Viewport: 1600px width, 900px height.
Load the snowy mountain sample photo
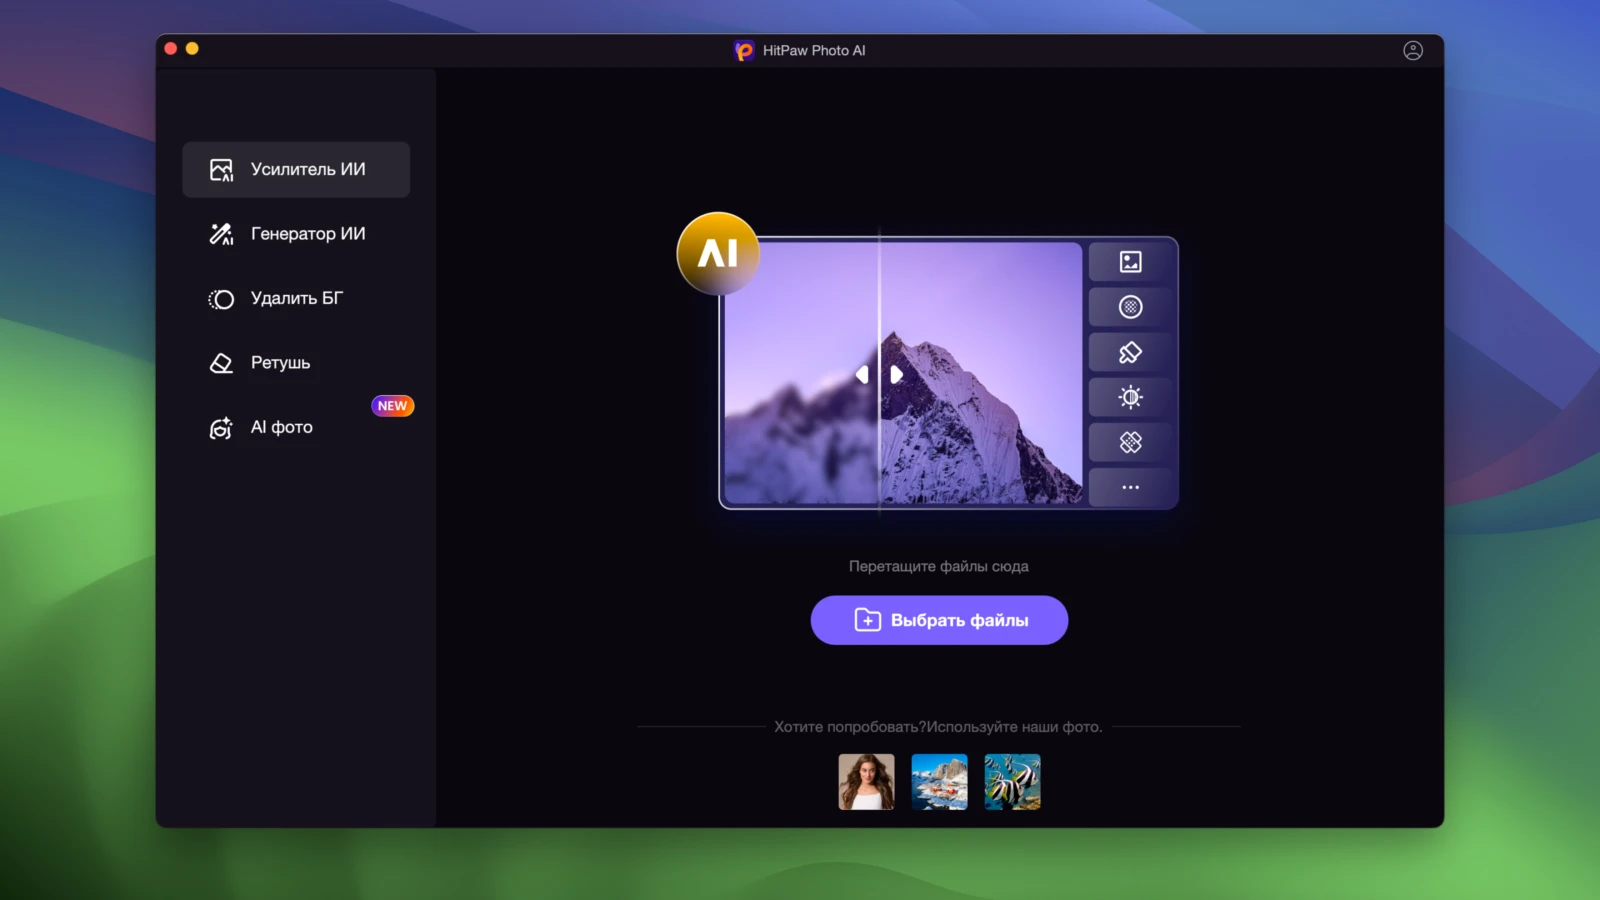939,782
